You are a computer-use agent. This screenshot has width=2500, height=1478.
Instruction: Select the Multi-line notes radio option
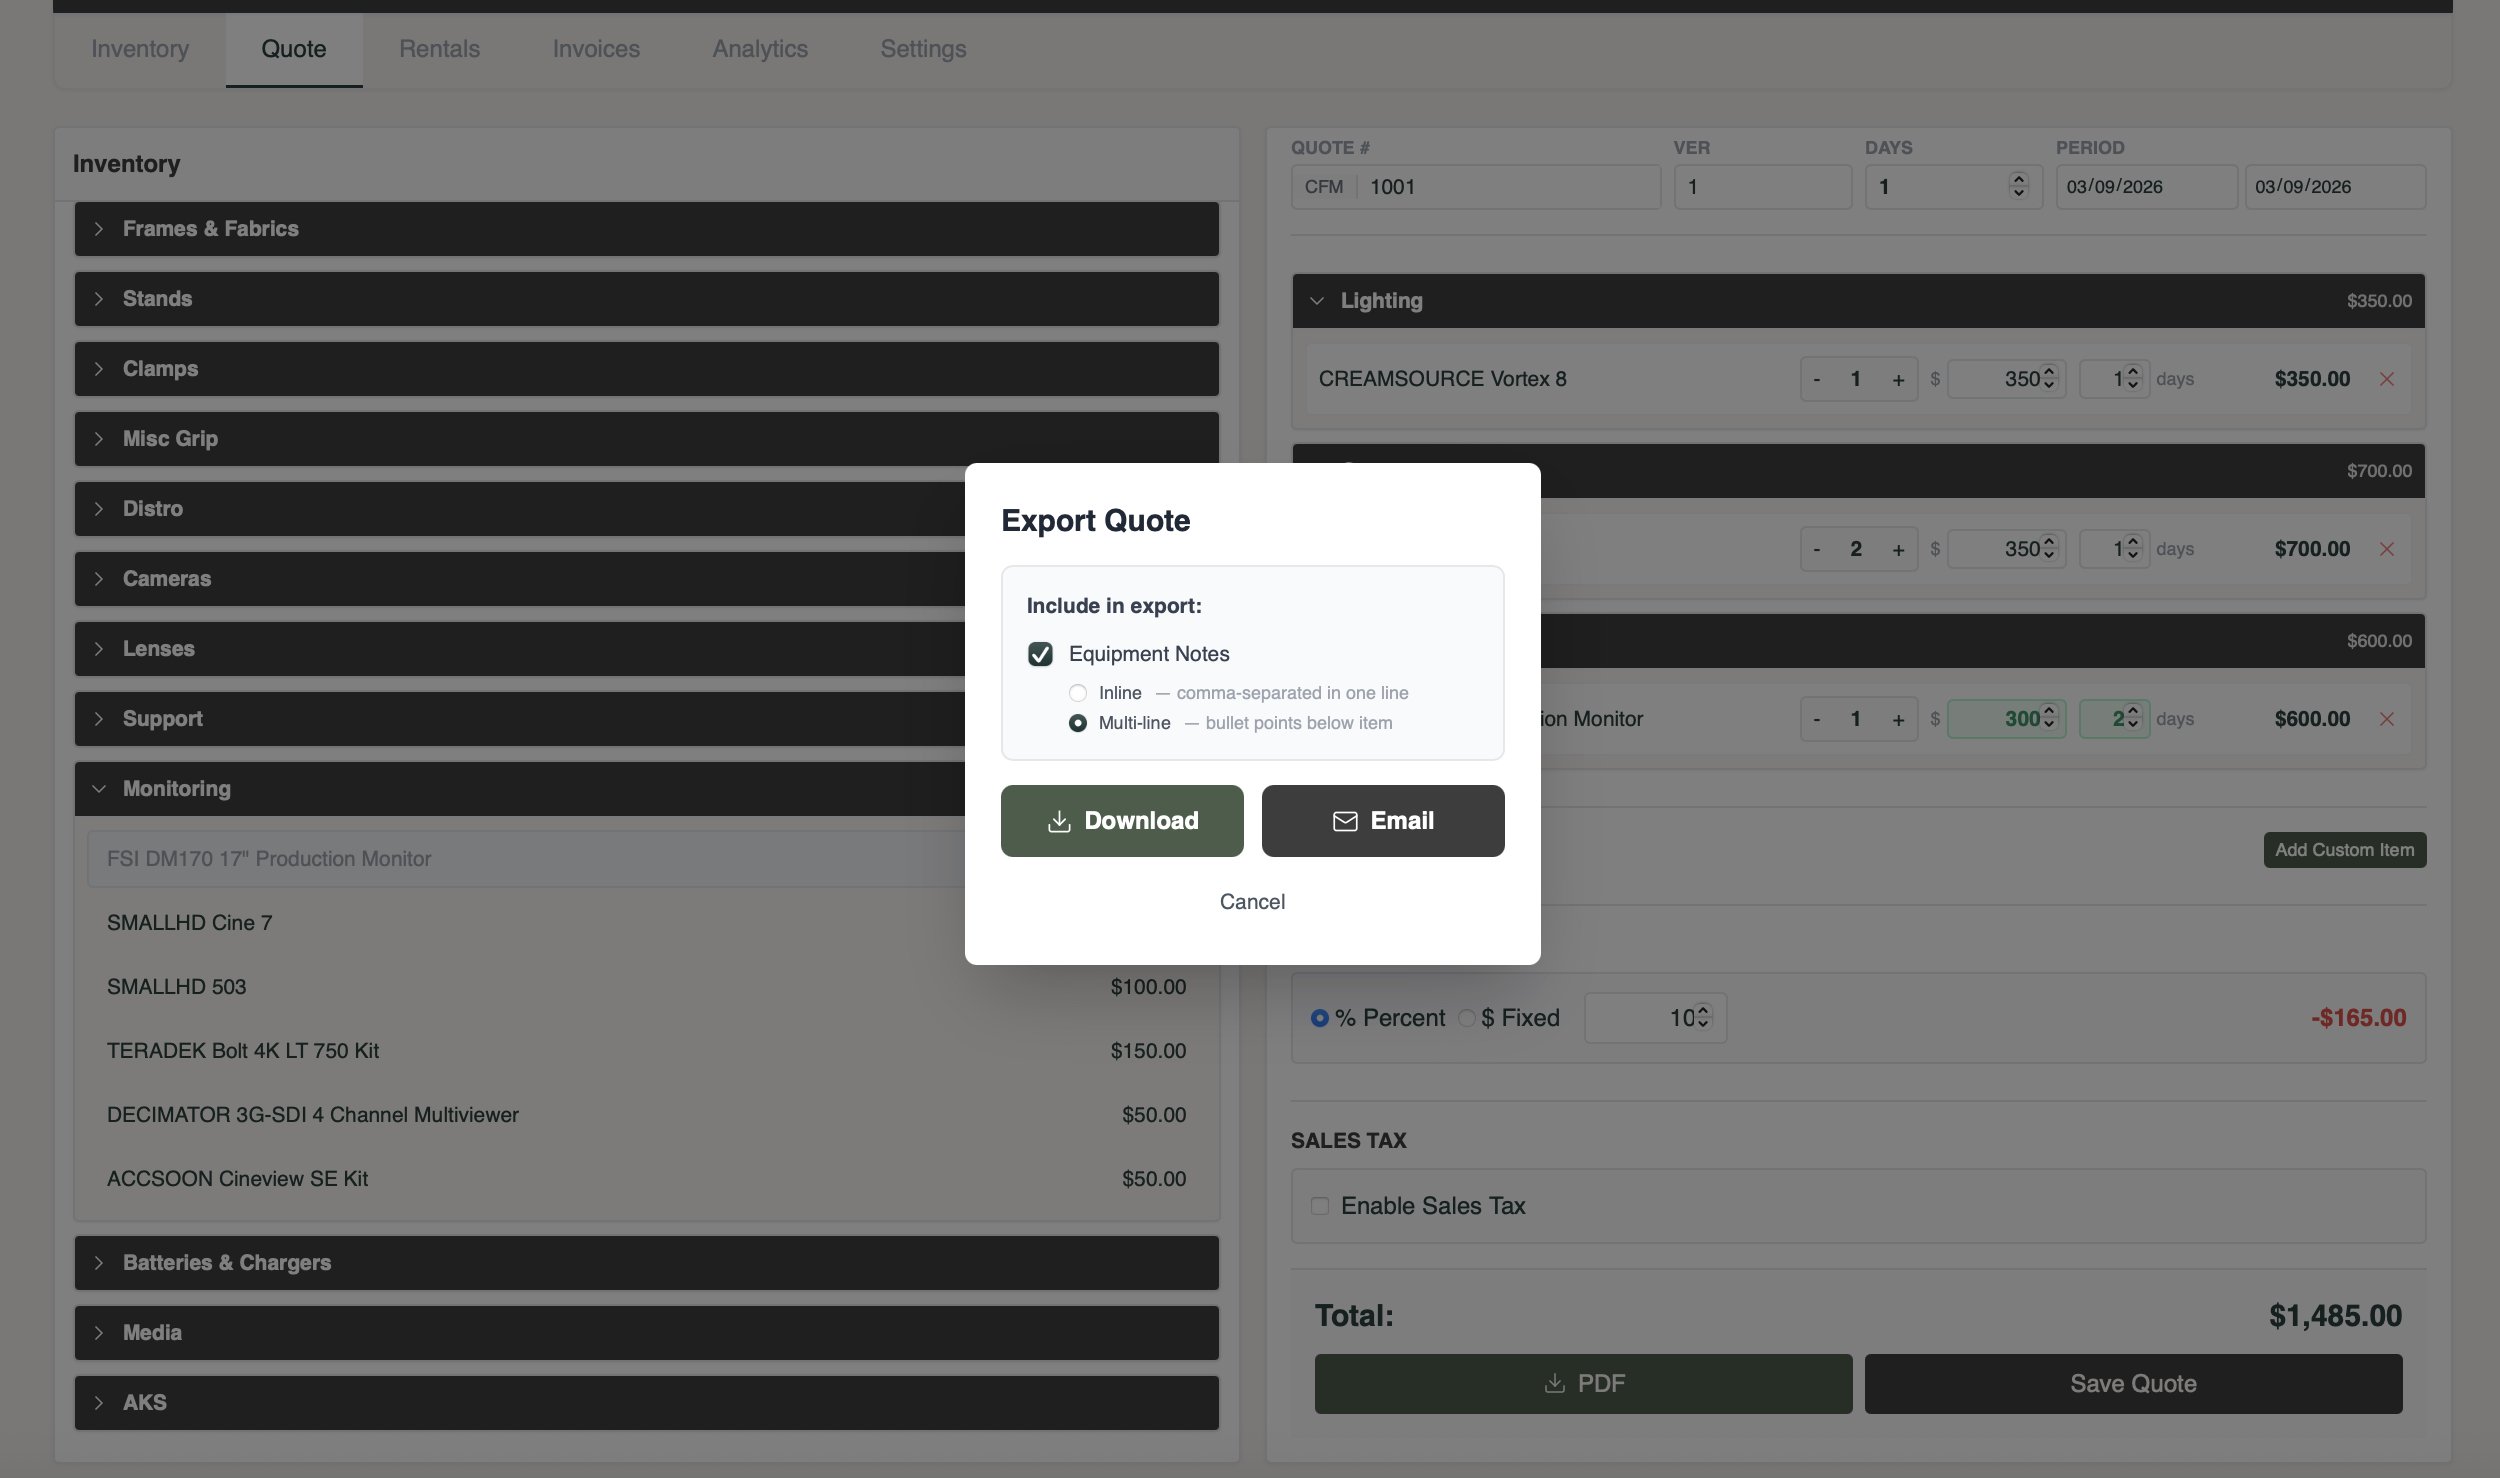click(x=1078, y=723)
